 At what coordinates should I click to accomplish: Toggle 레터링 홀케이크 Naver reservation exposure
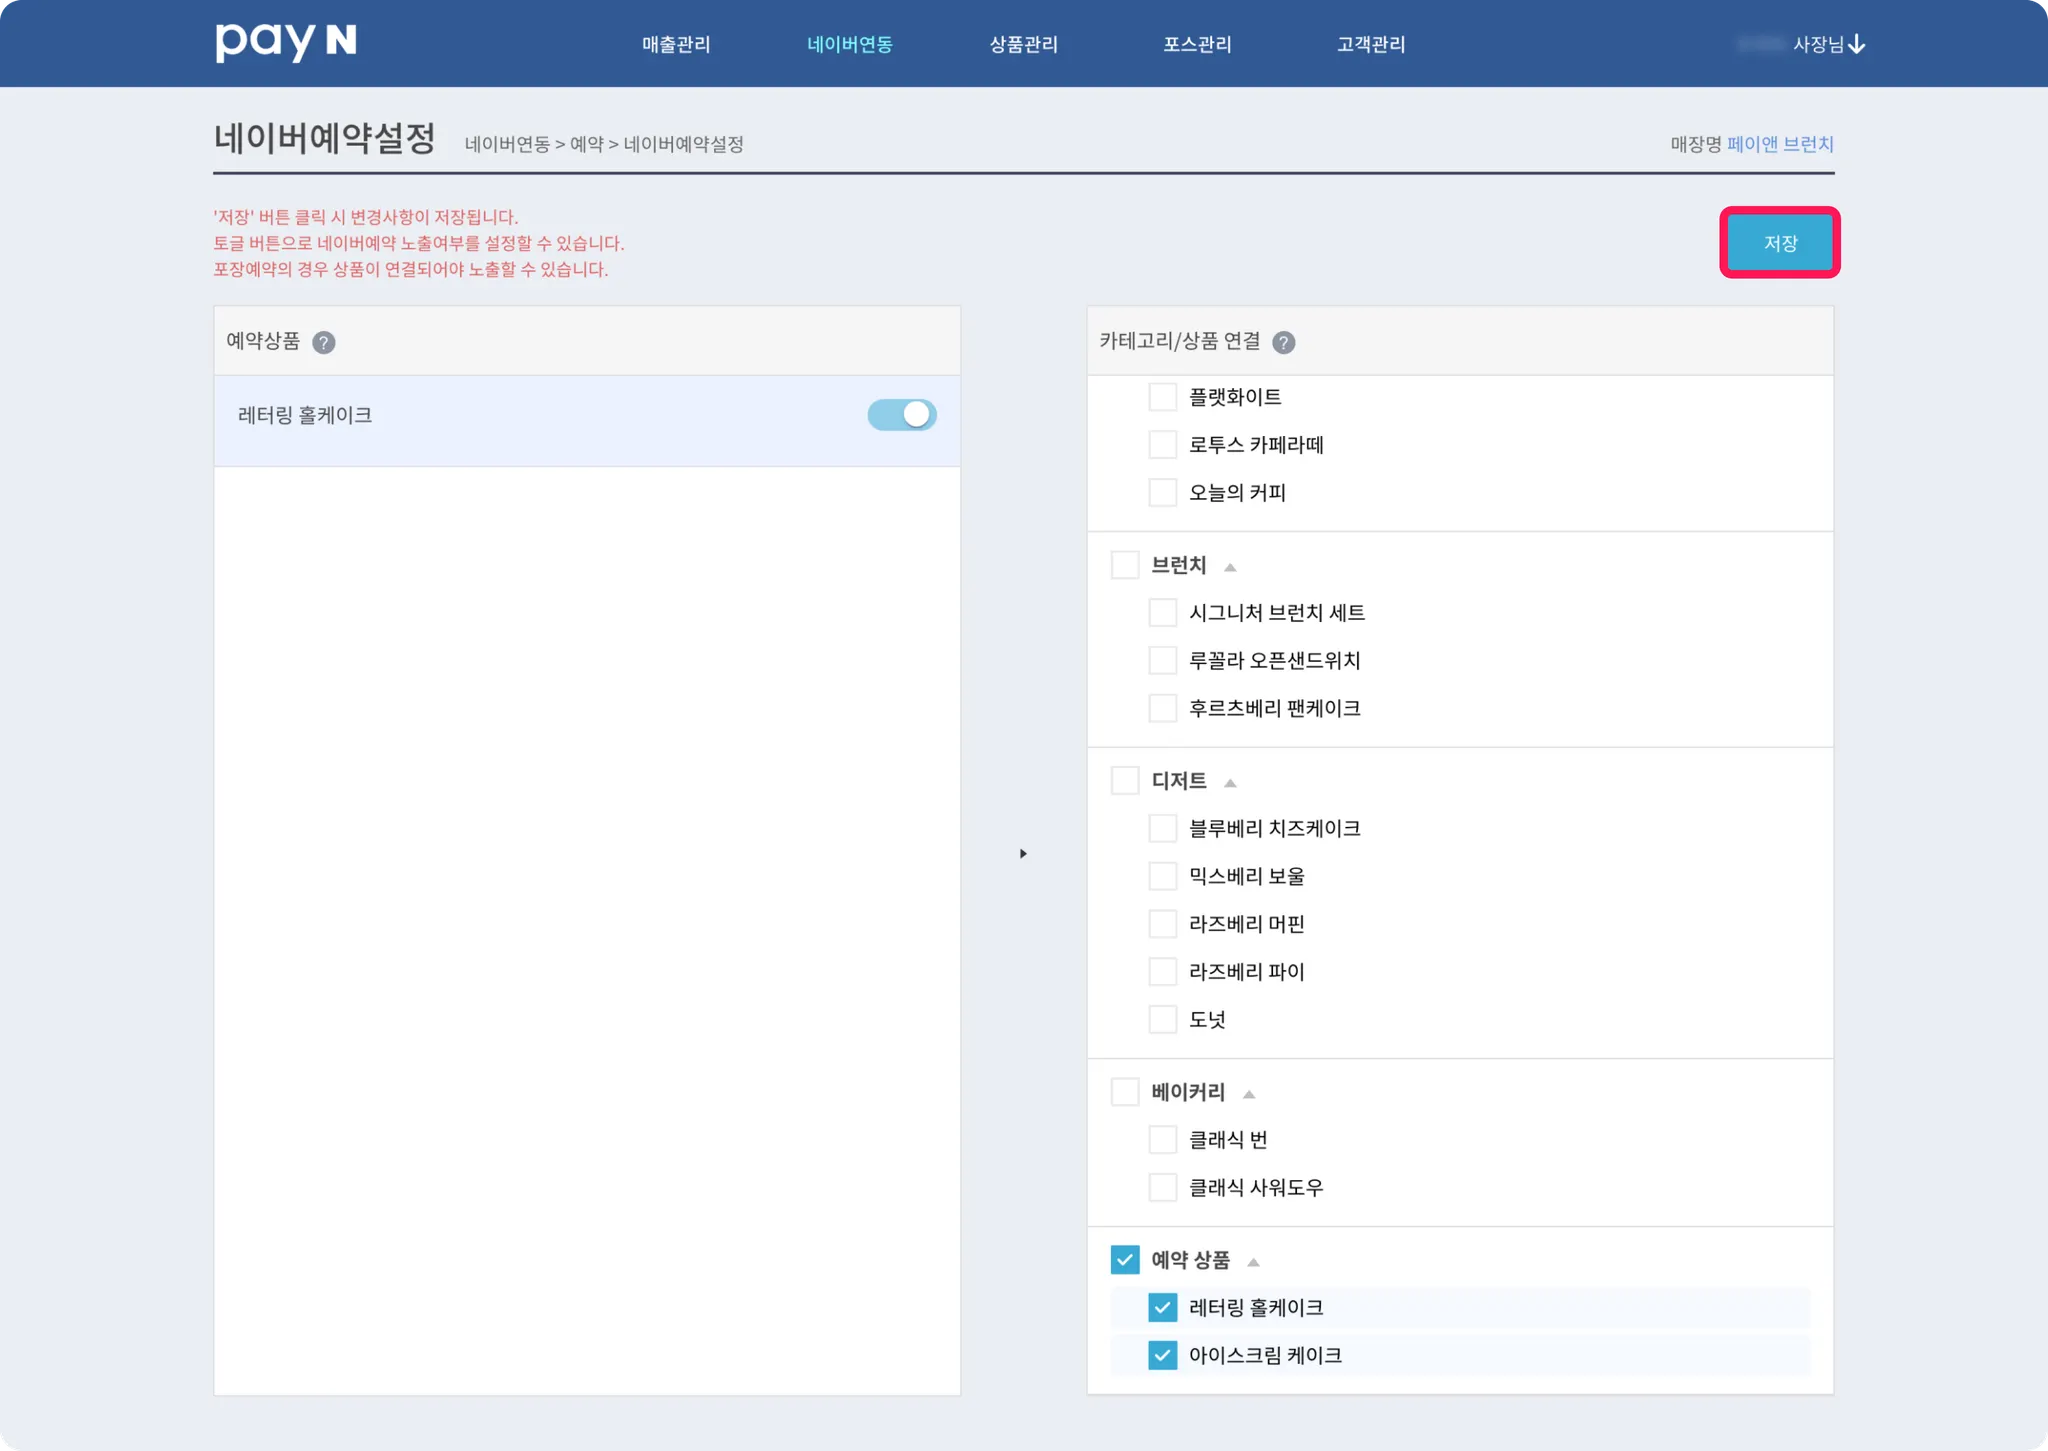901,415
